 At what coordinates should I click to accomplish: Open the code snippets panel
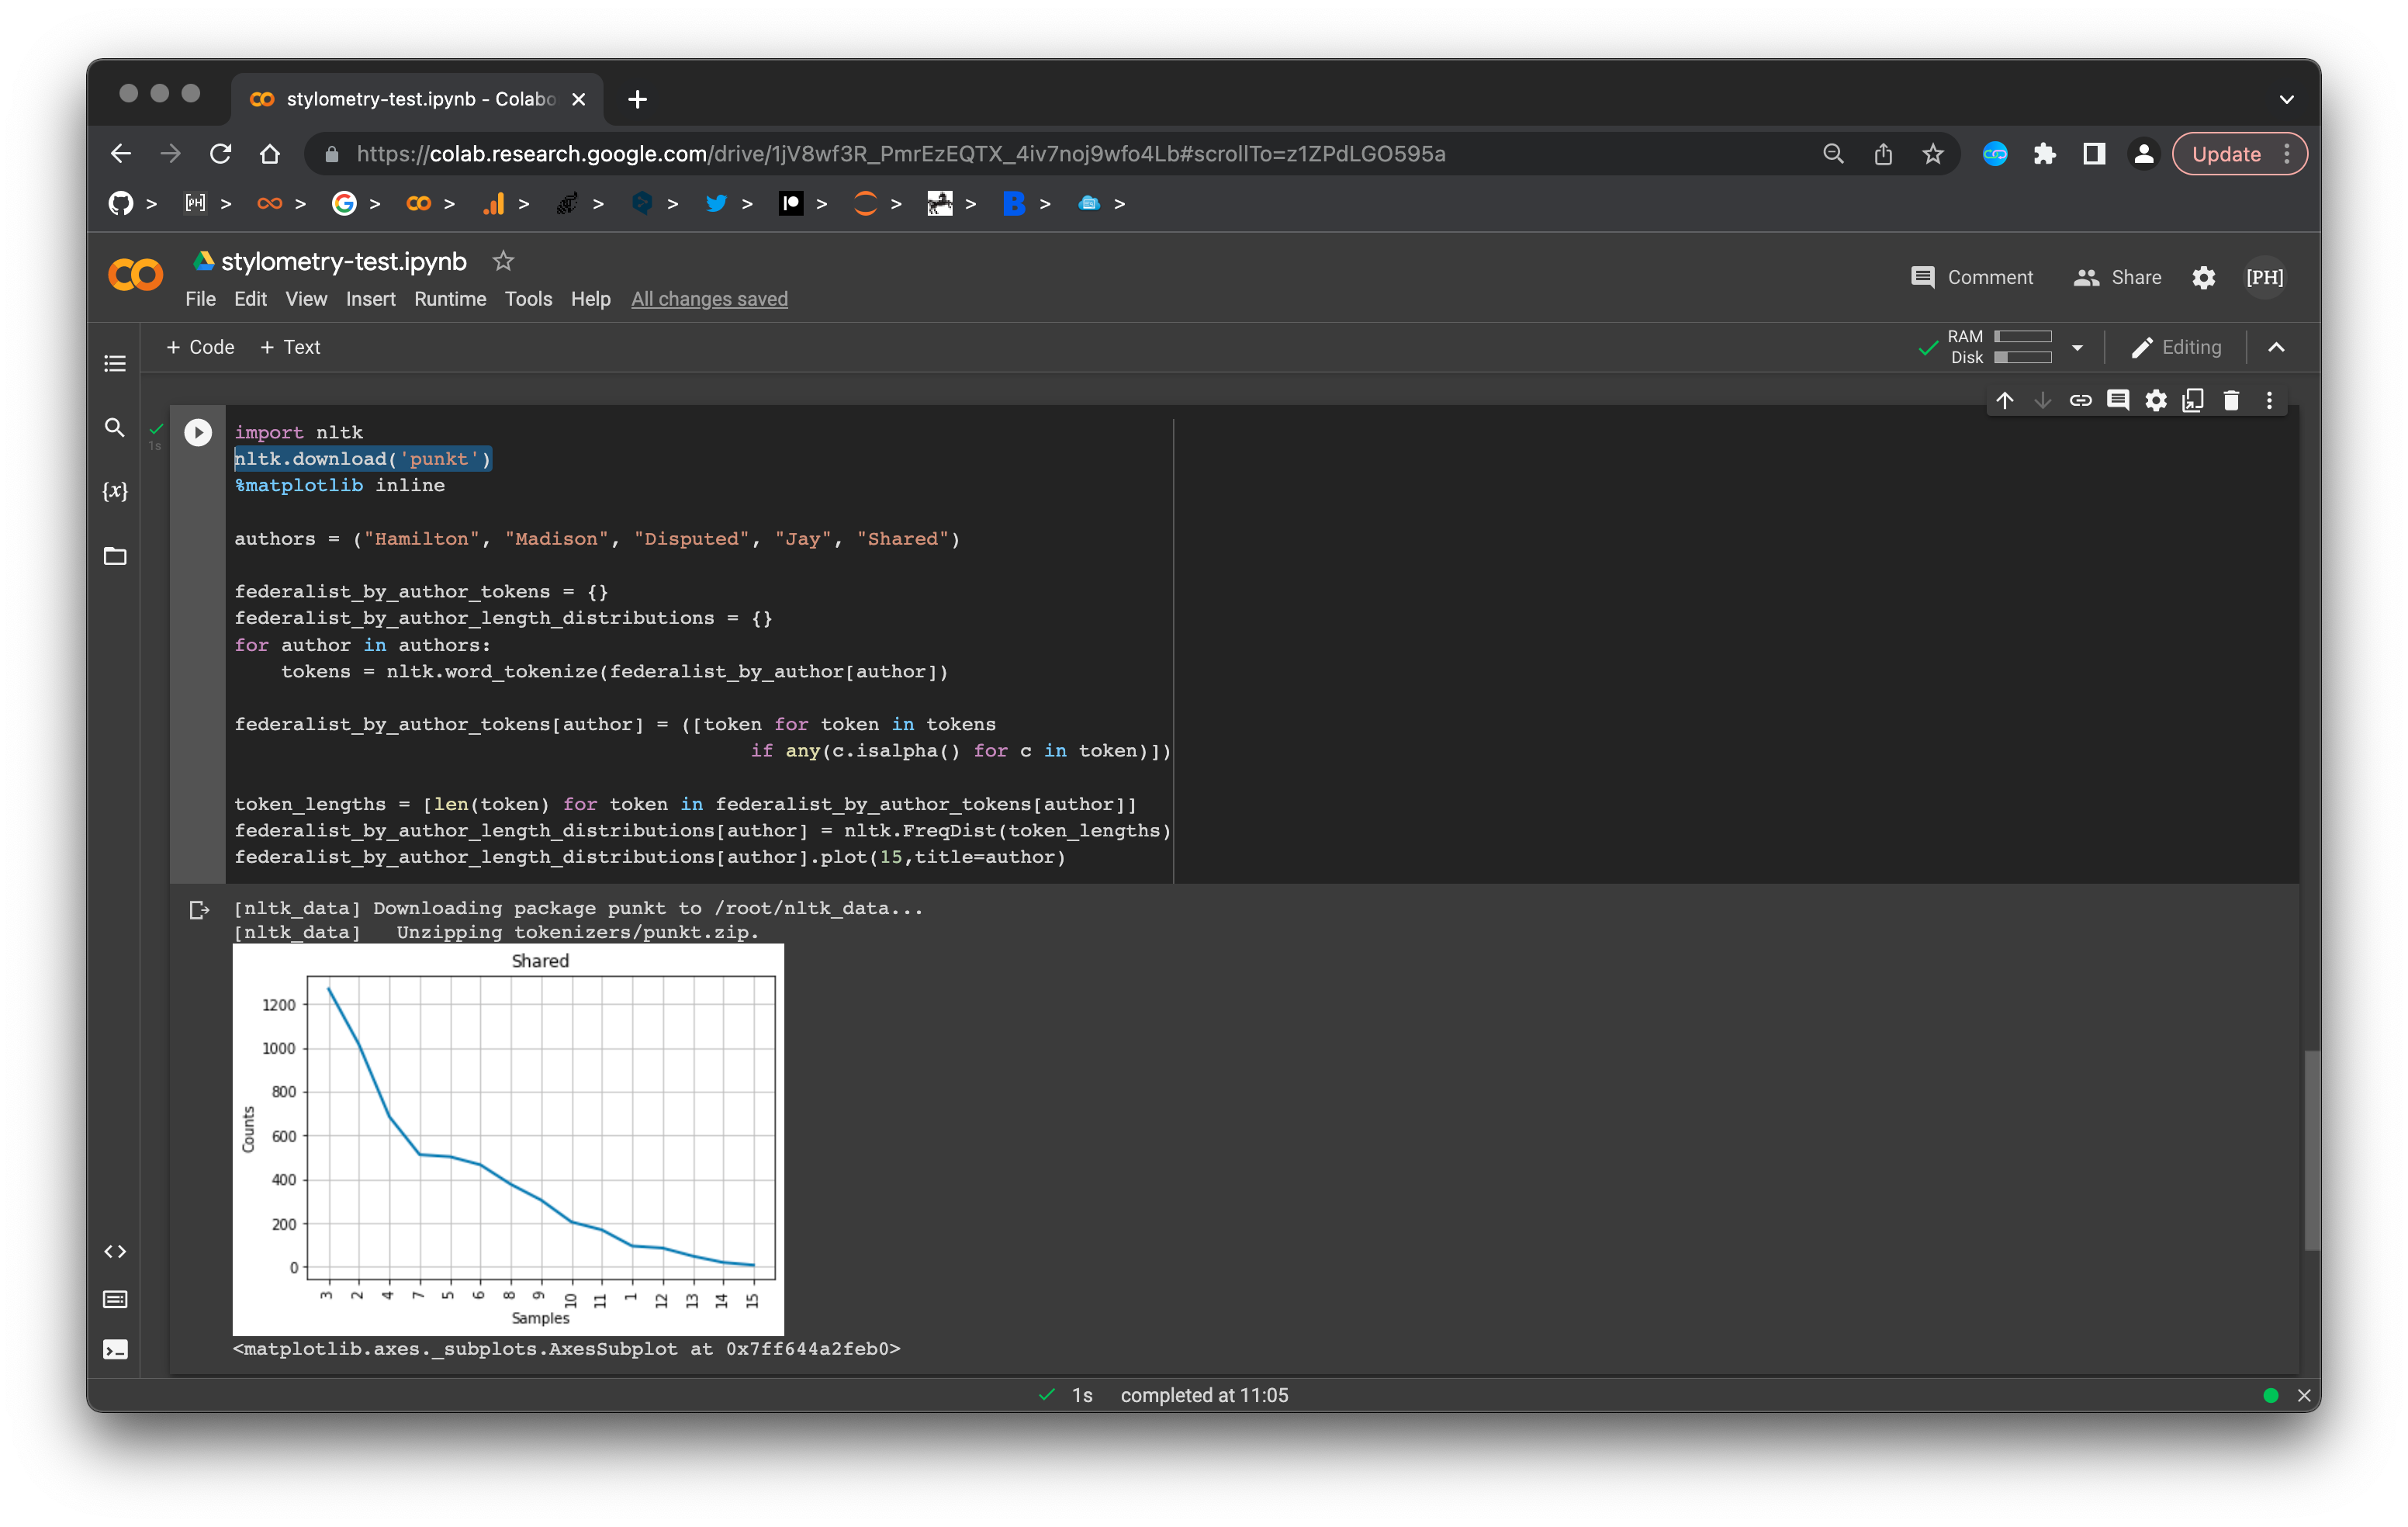tap(115, 1251)
